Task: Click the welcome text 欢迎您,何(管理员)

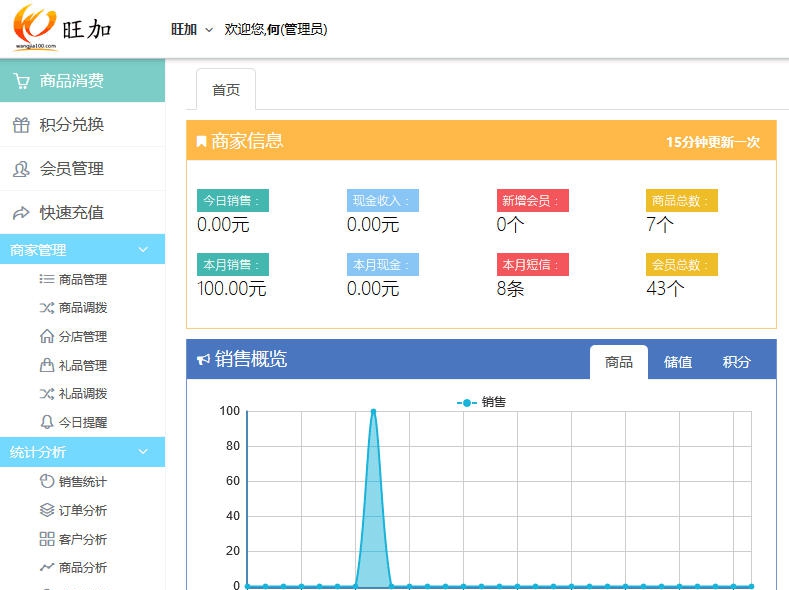Action: (276, 29)
